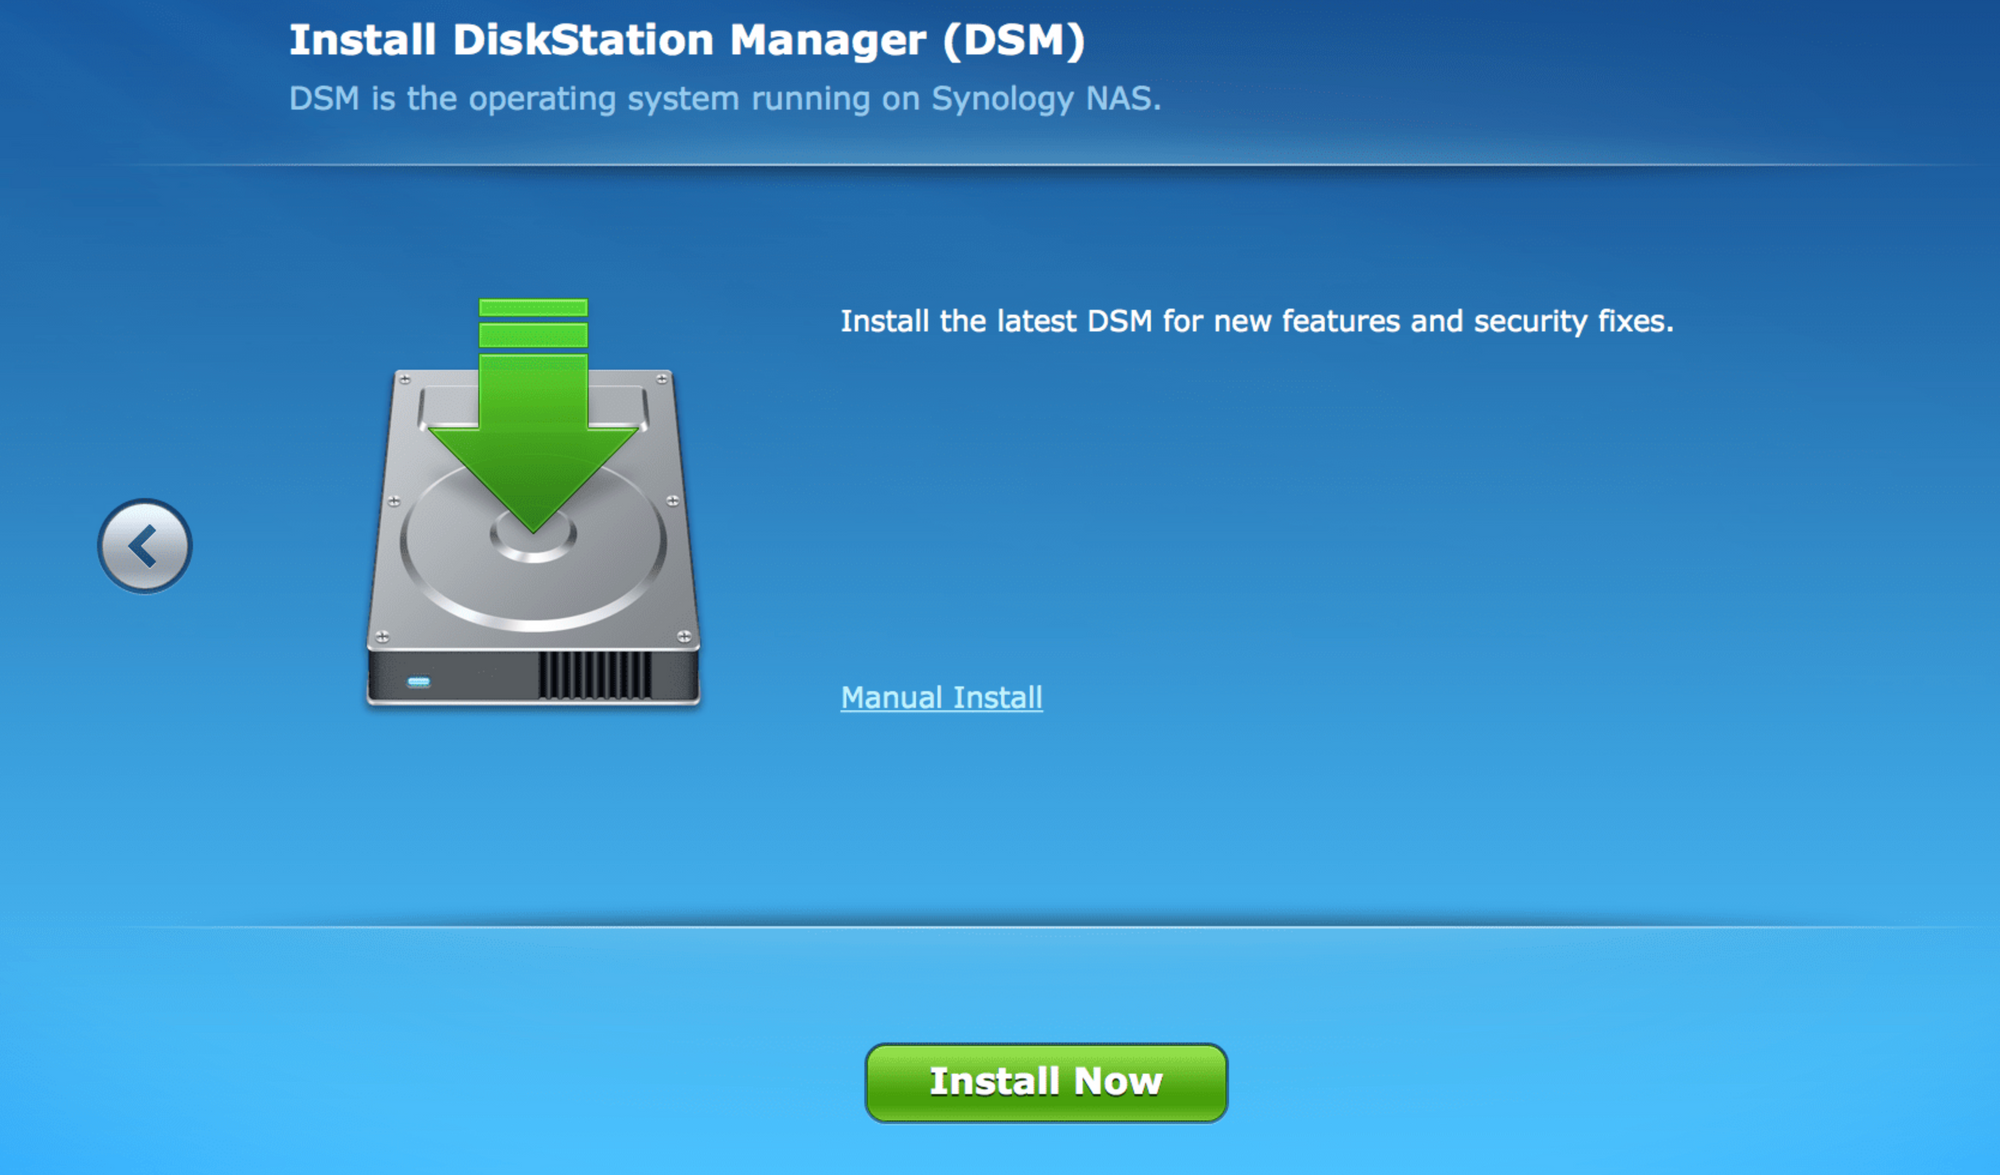Click the topmost green bar above the arrow

pyautogui.click(x=533, y=307)
